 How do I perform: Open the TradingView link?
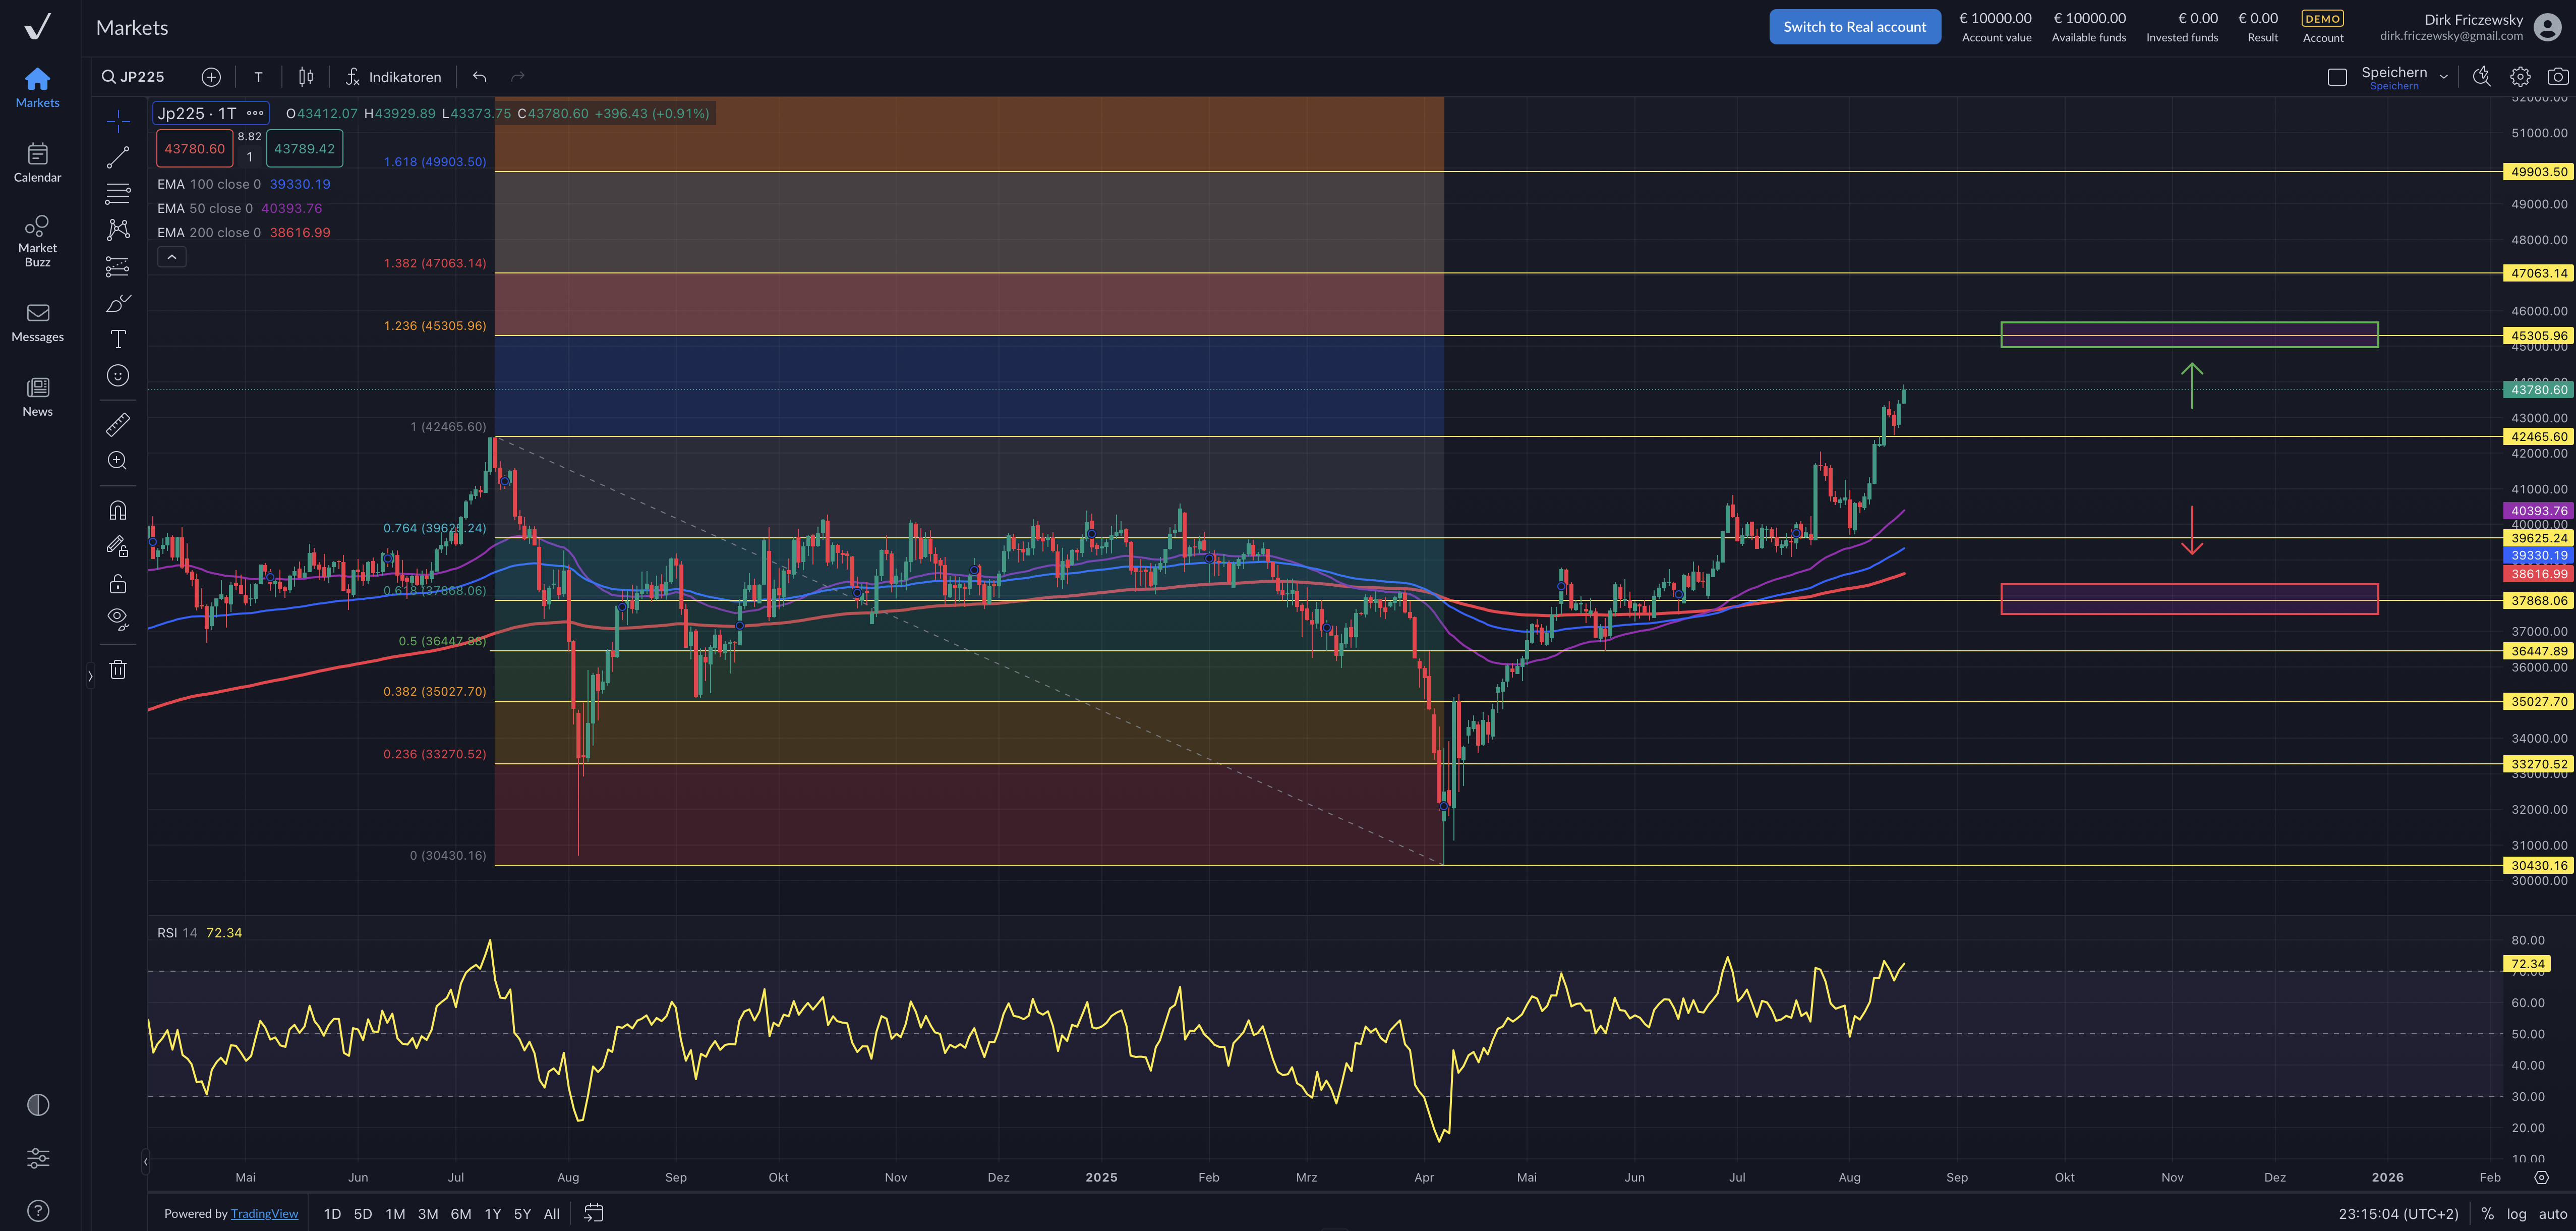(264, 1213)
